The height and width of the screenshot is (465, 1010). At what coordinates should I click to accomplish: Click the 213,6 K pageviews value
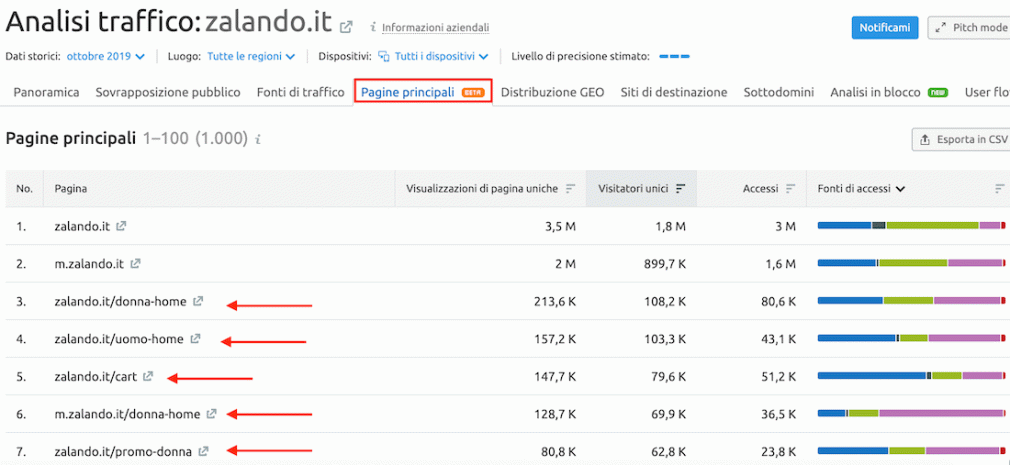[555, 301]
